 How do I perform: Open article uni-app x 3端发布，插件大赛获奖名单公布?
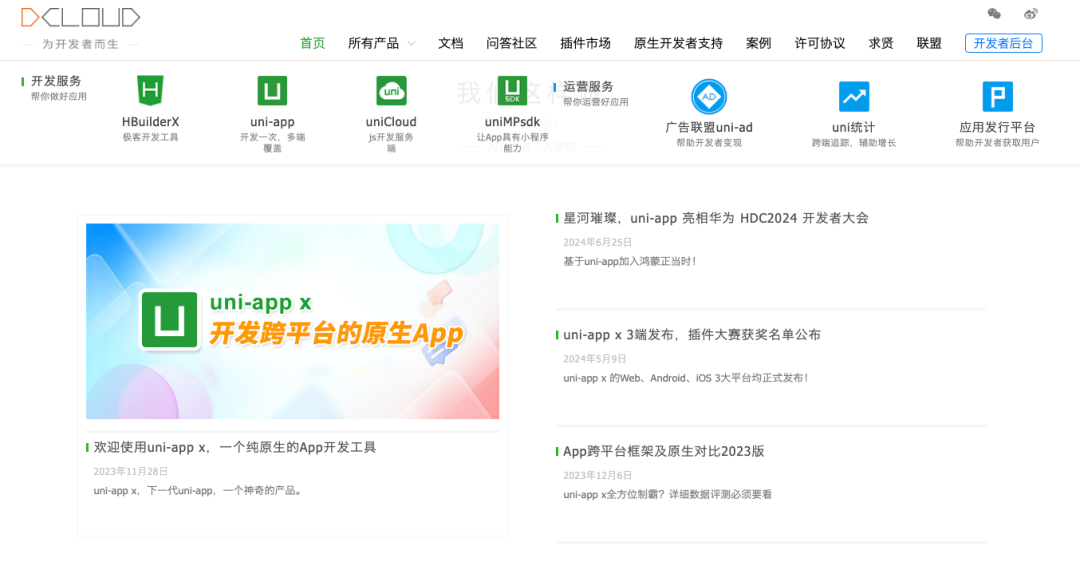tap(692, 335)
